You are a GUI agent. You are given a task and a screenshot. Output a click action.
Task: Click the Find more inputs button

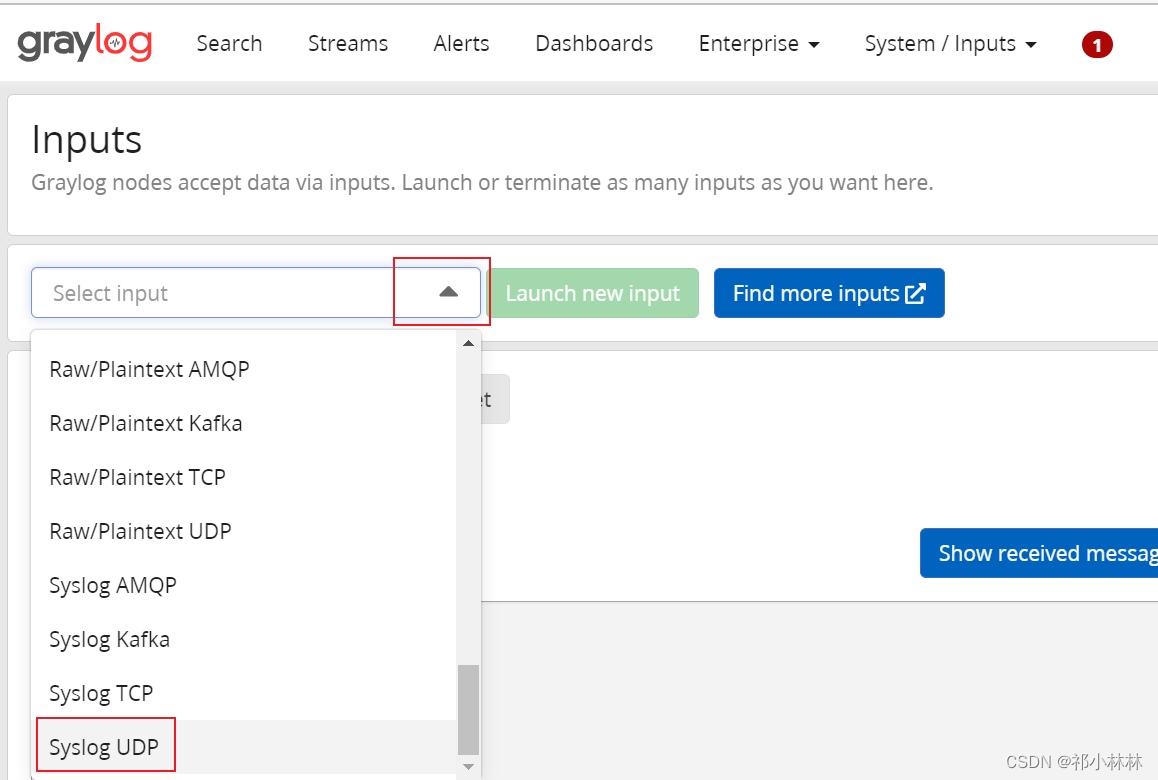pos(829,292)
